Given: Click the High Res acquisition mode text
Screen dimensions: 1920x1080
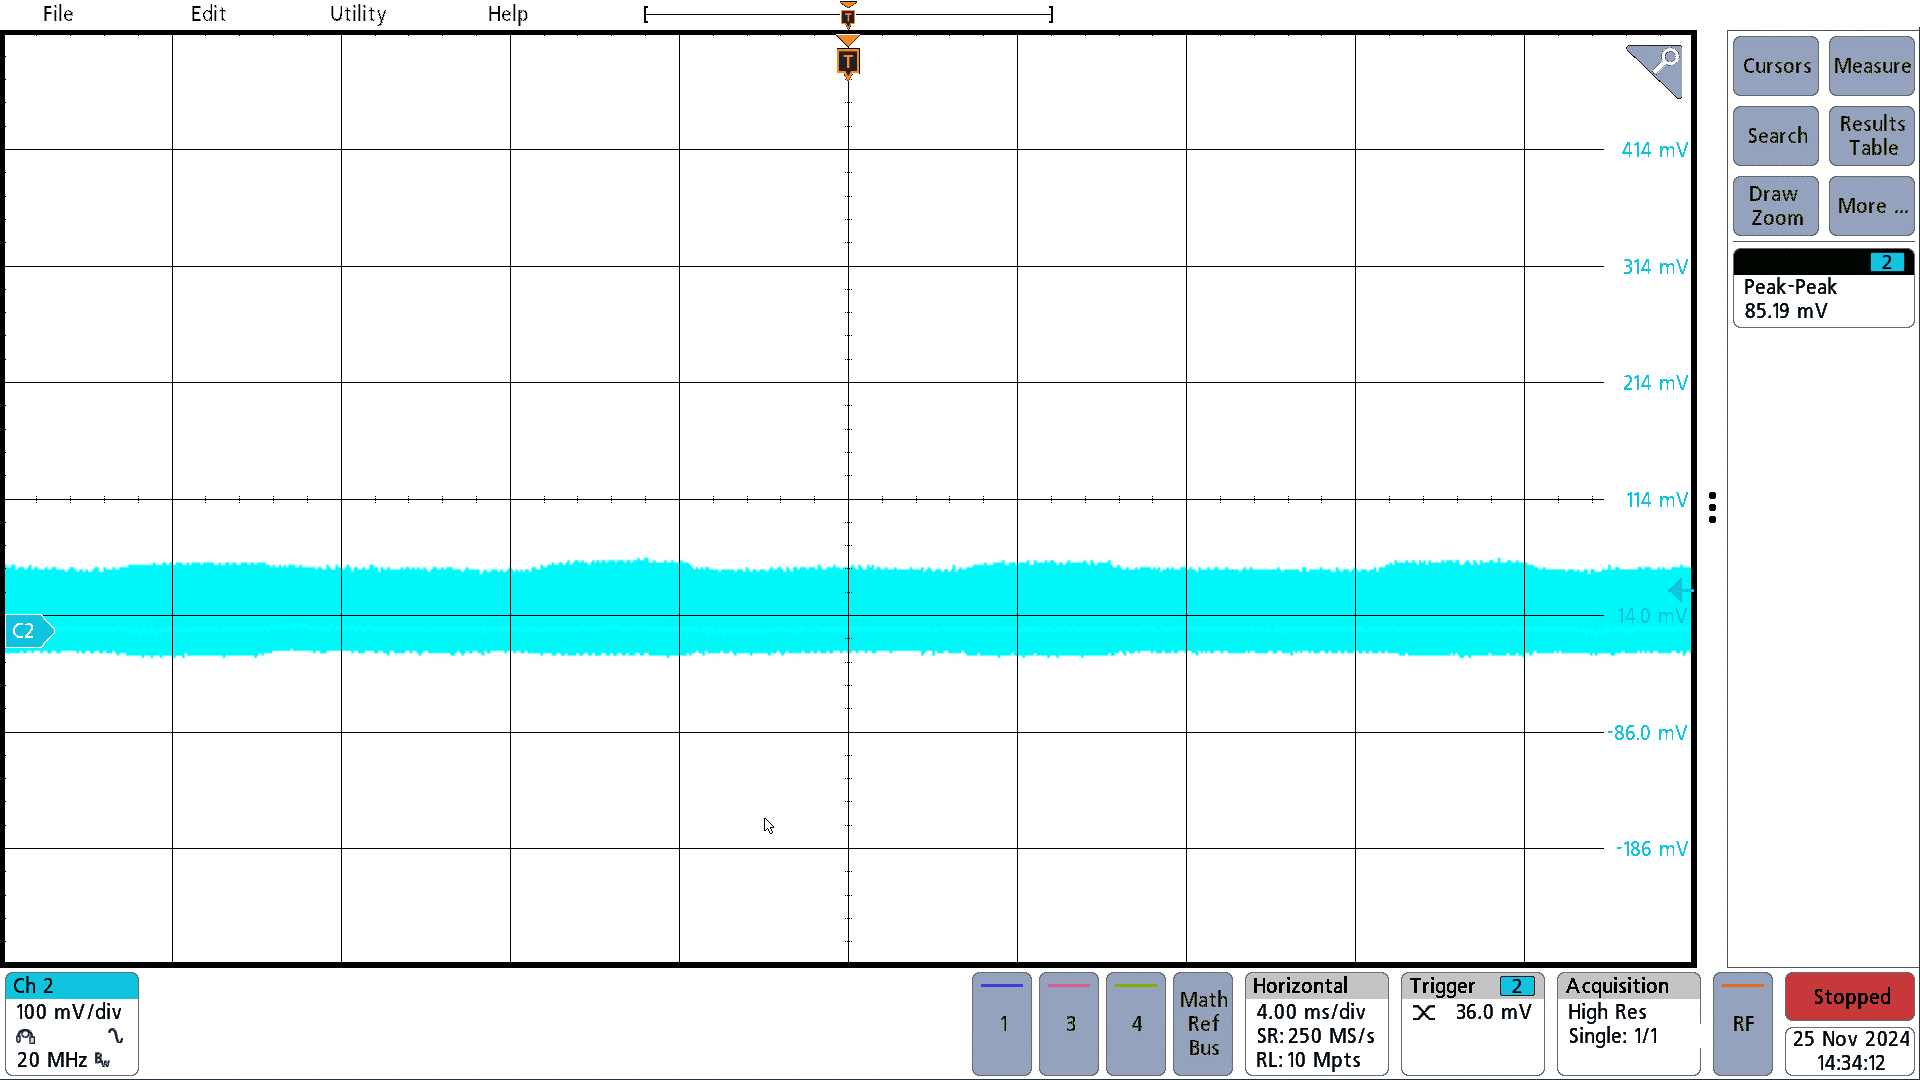Looking at the screenshot, I should tap(1606, 1012).
